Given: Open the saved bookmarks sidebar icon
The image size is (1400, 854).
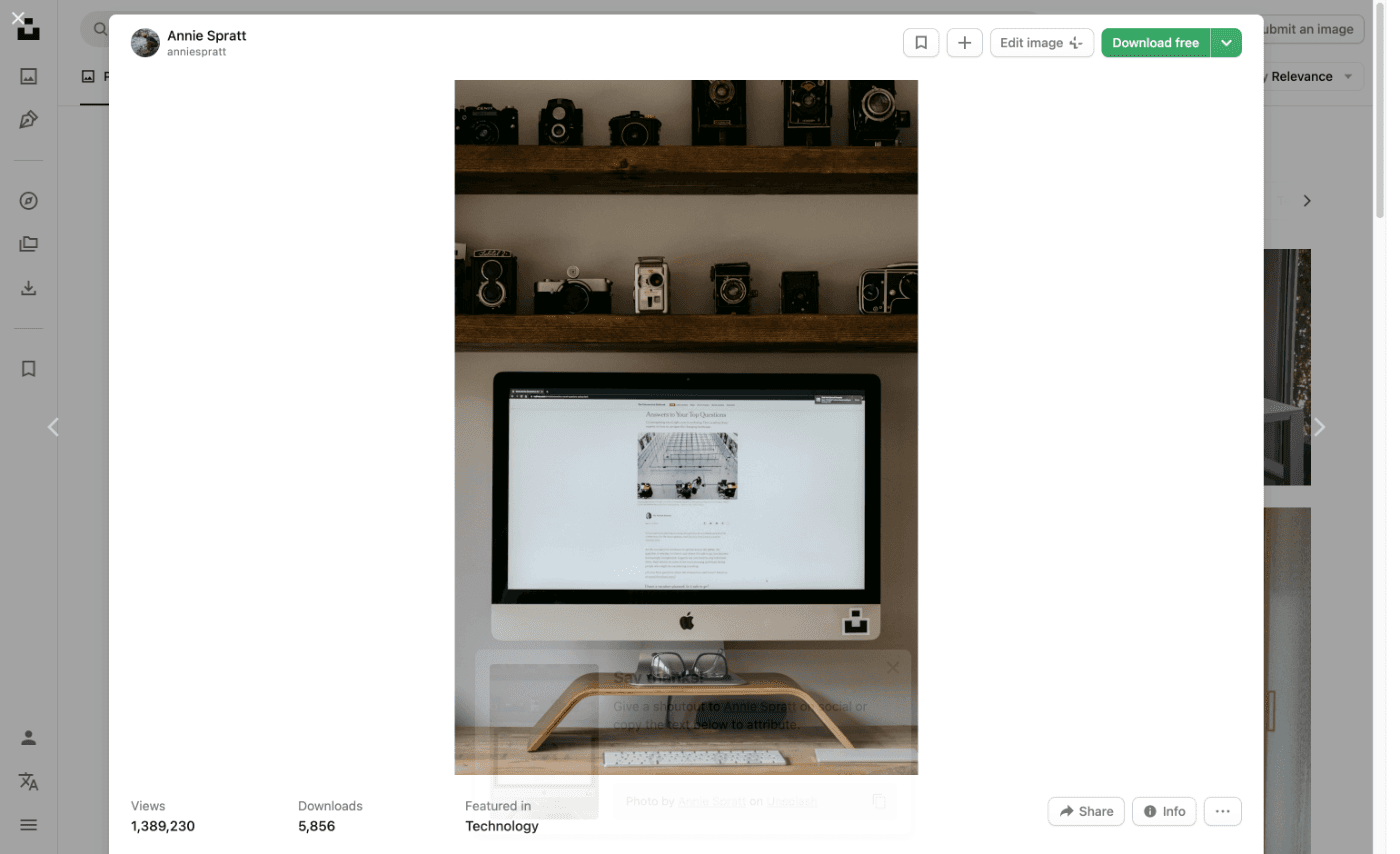Looking at the screenshot, I should [29, 369].
